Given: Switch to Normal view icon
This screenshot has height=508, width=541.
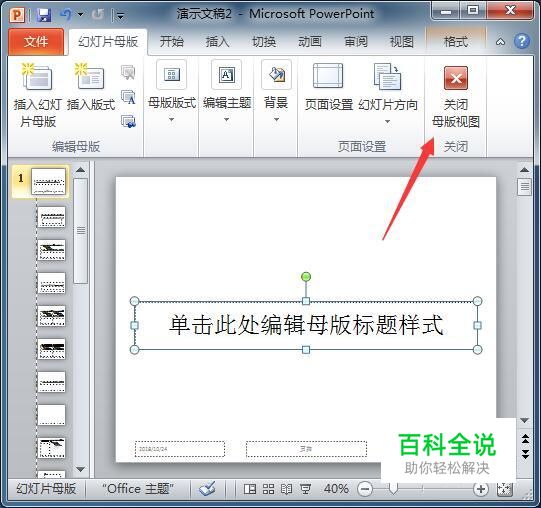Looking at the screenshot, I should coord(250,489).
